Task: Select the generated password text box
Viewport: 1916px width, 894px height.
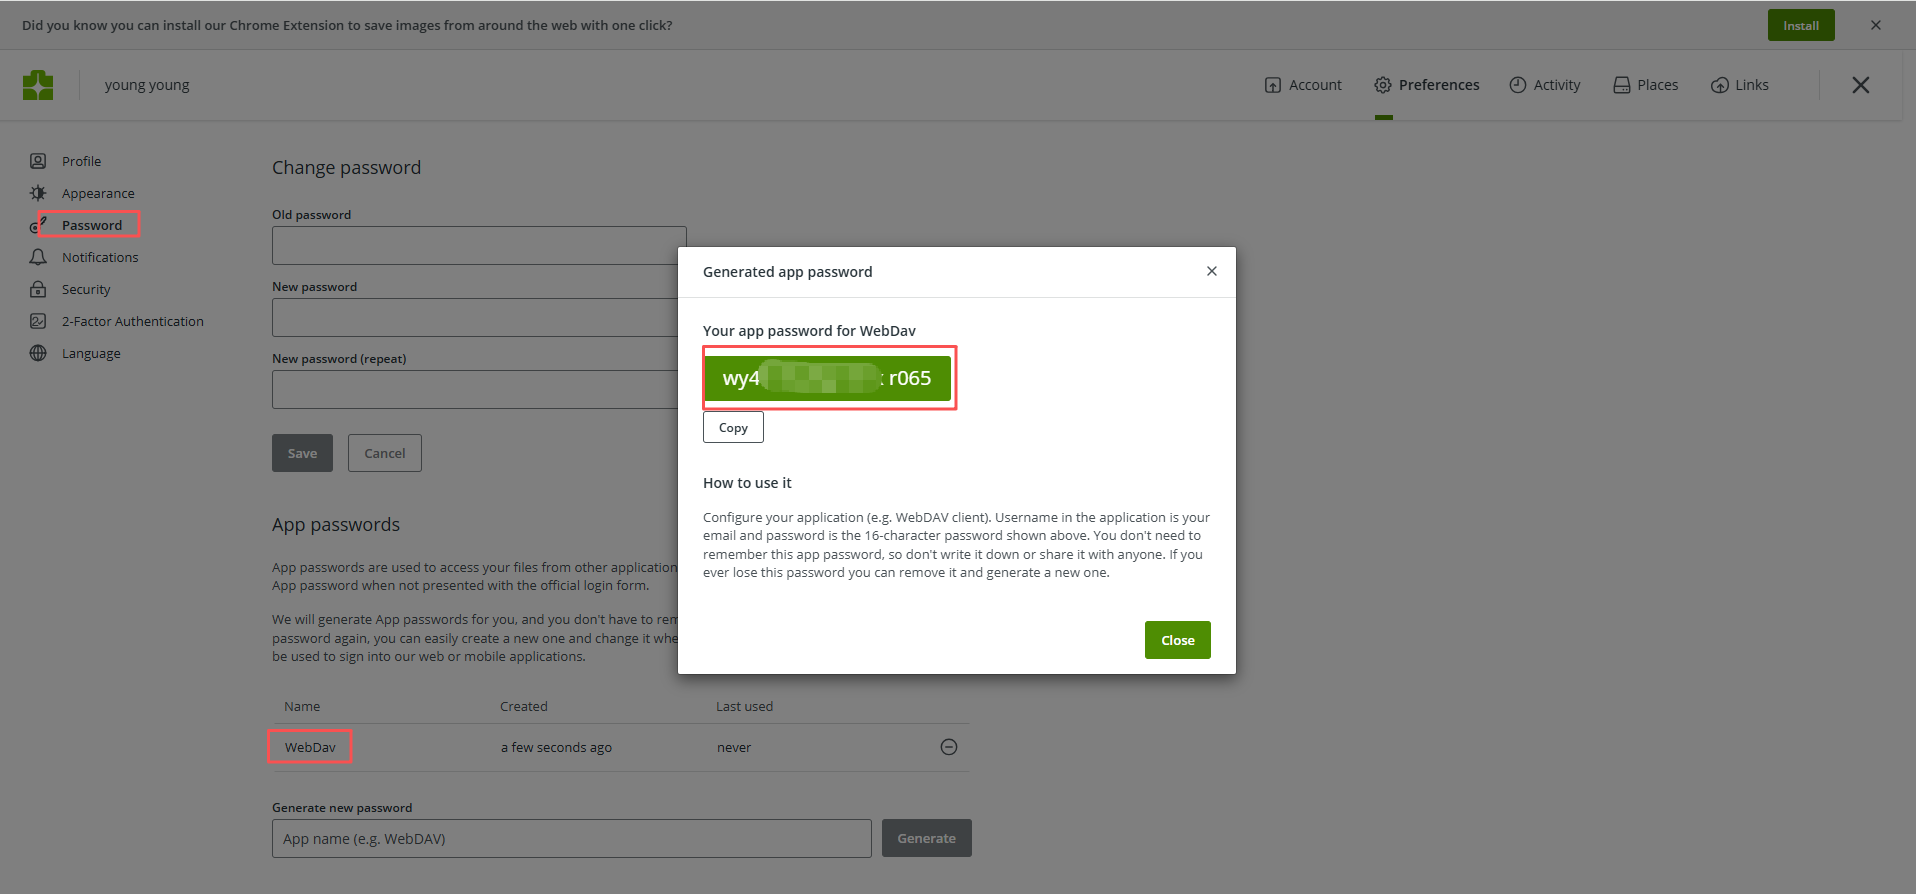Action: [x=828, y=378]
